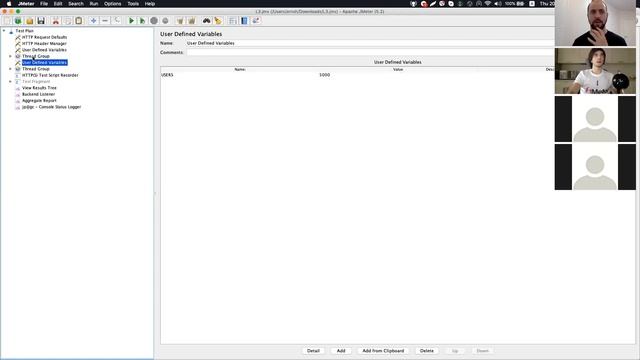This screenshot has width=640, height=360.
Task: Open the File menu
Action: (44, 4)
